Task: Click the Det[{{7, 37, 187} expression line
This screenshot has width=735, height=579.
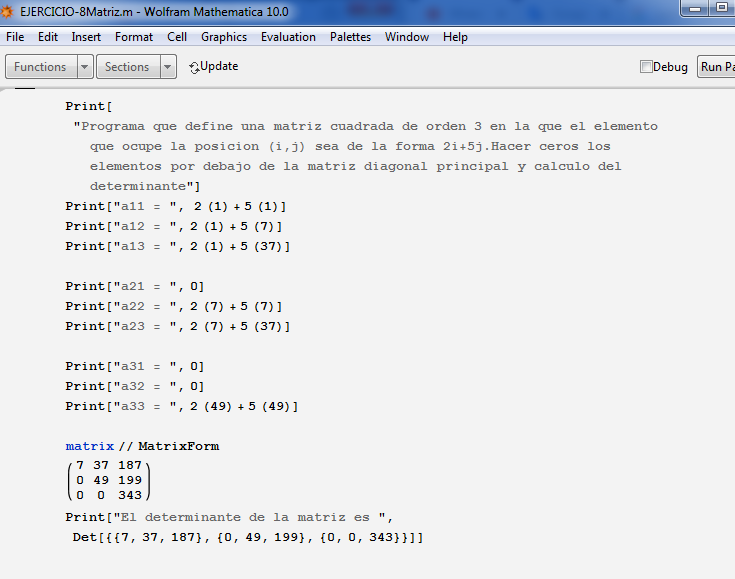Action: pos(248,537)
